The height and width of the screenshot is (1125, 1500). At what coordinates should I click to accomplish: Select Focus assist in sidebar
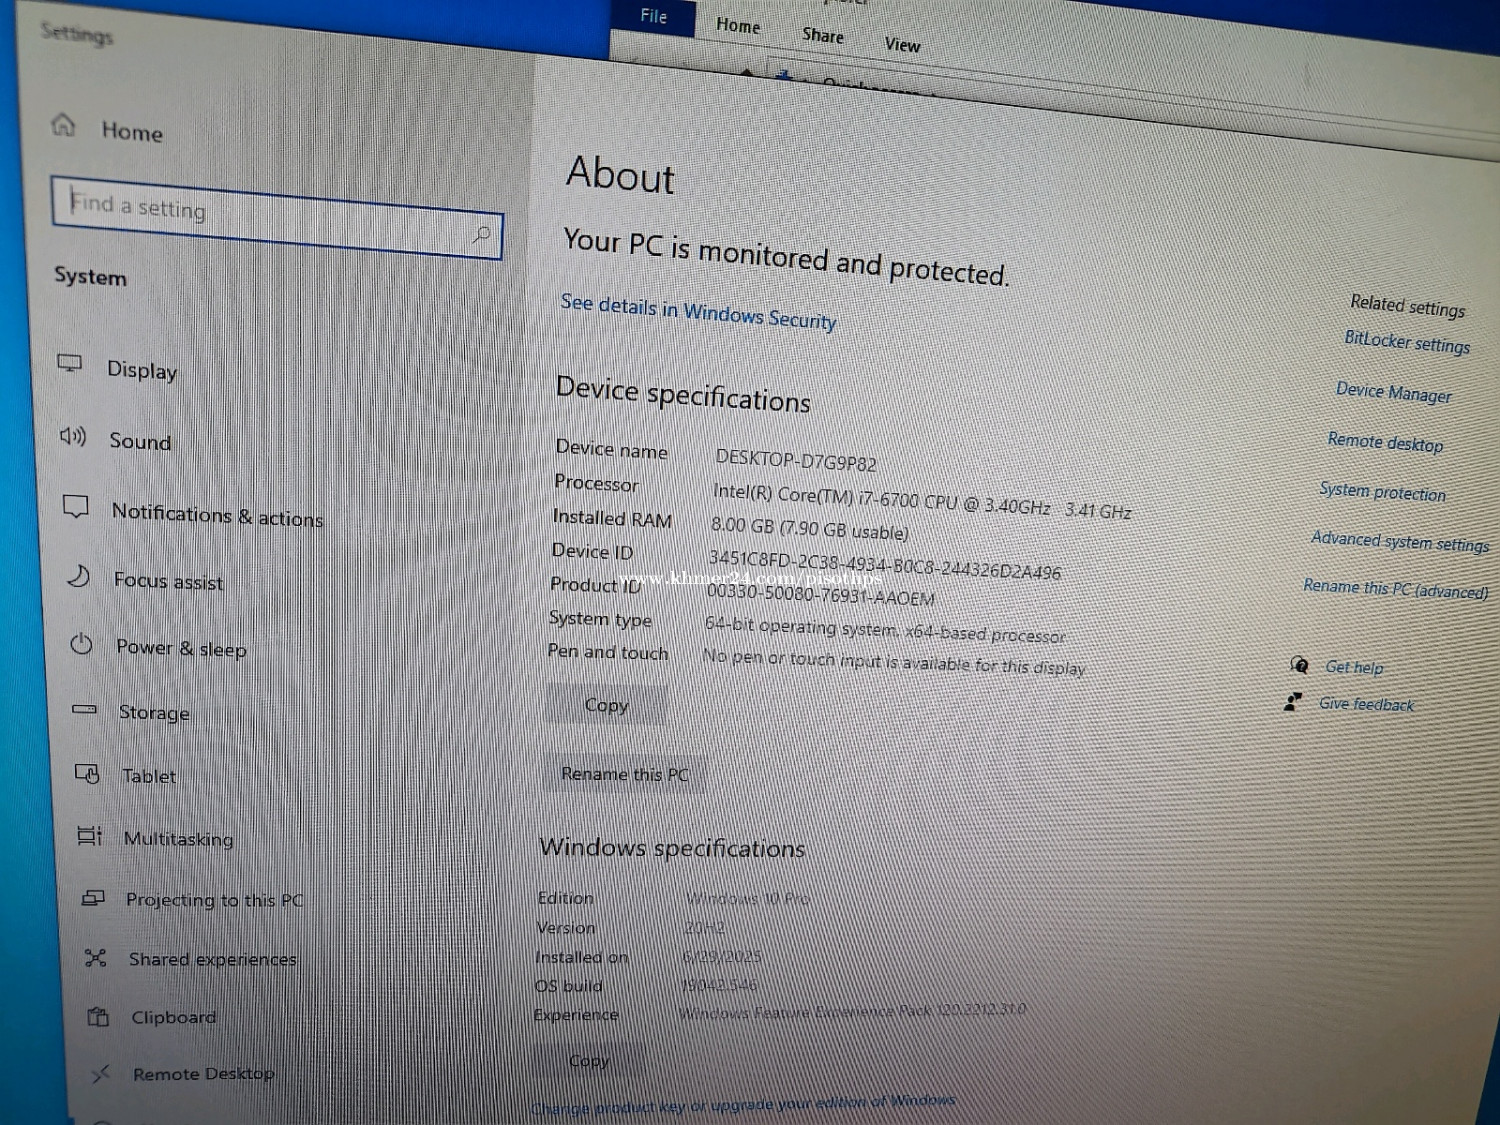point(168,580)
